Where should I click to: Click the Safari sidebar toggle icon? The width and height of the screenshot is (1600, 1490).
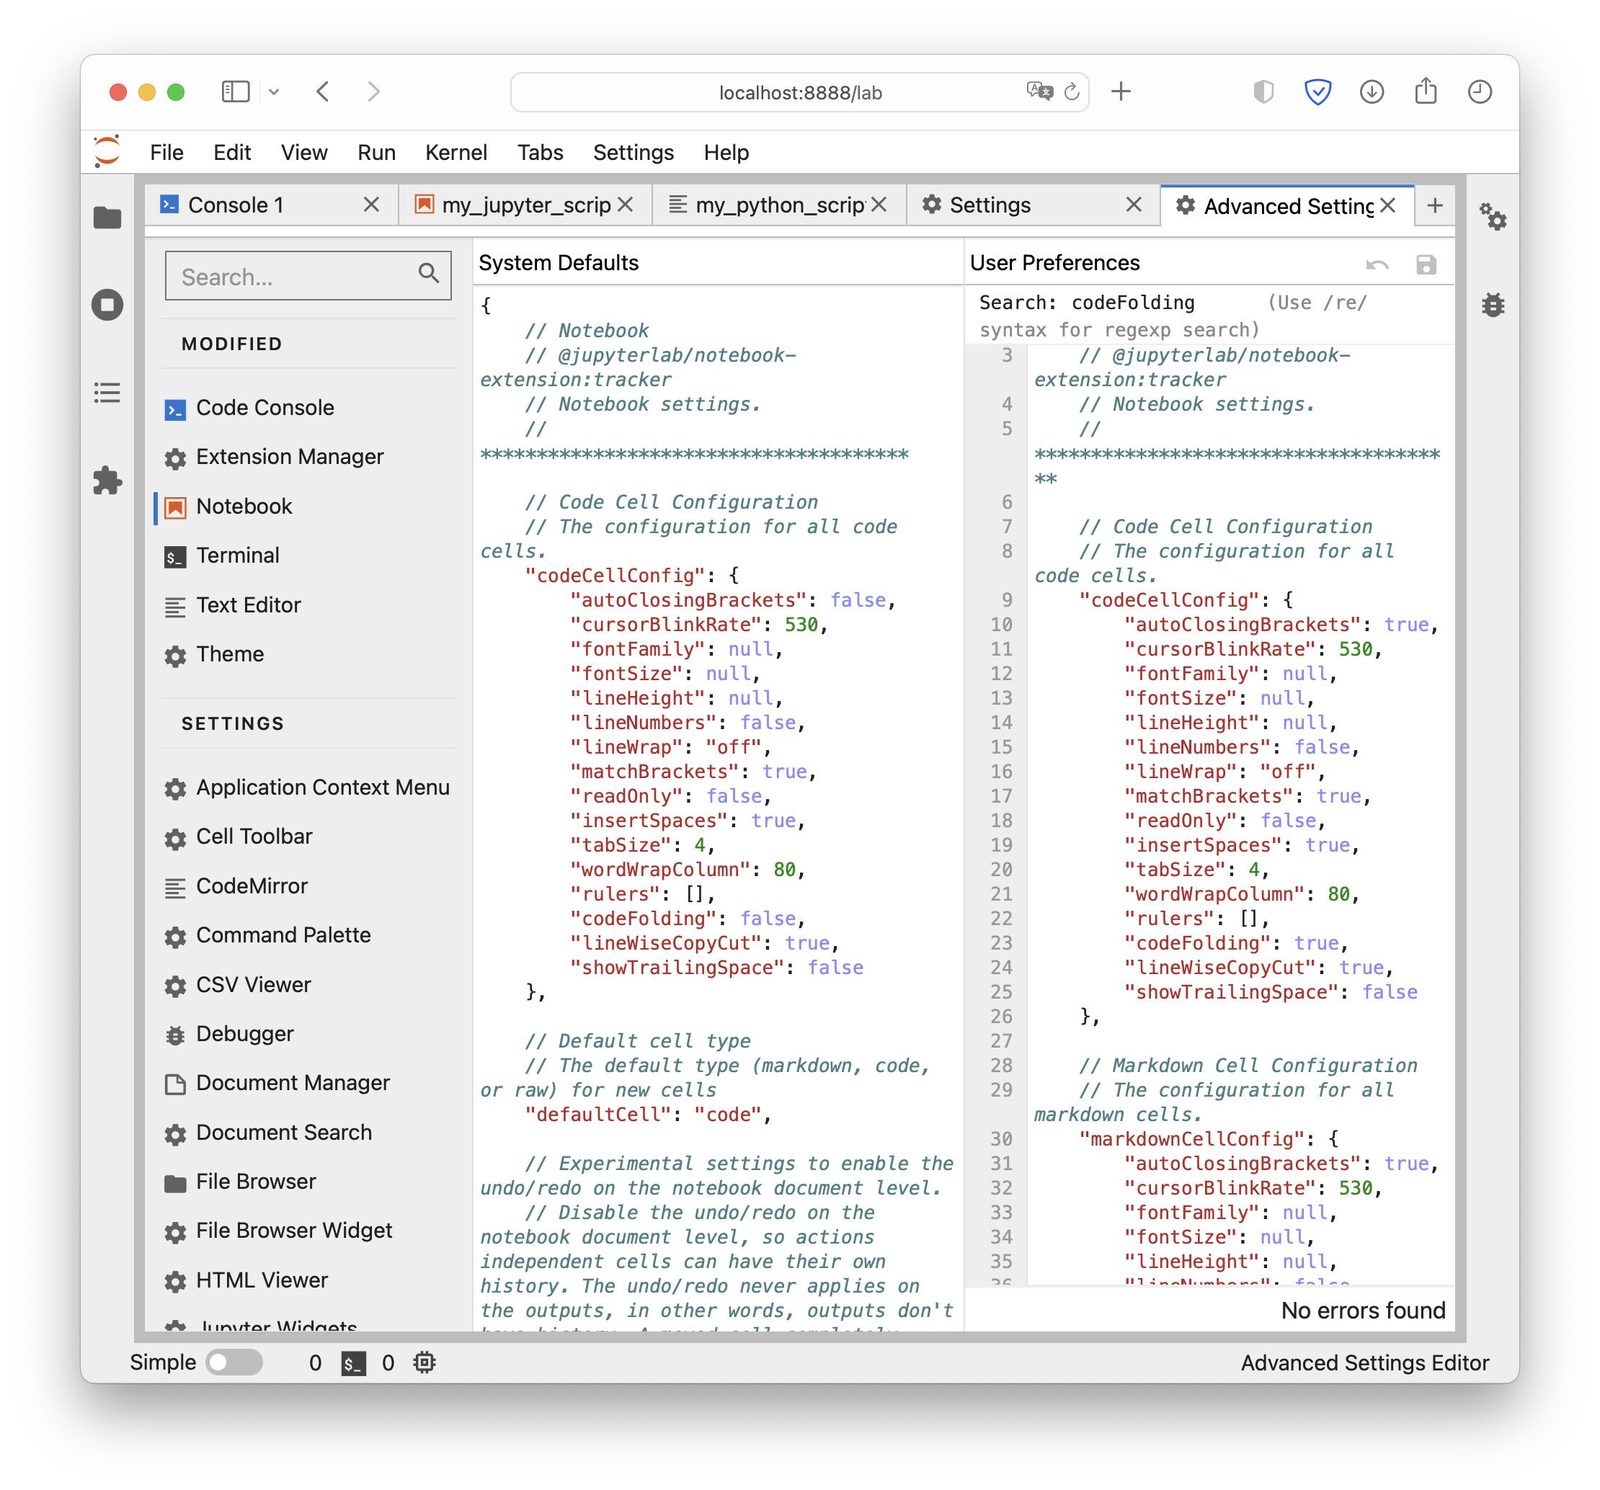click(235, 92)
